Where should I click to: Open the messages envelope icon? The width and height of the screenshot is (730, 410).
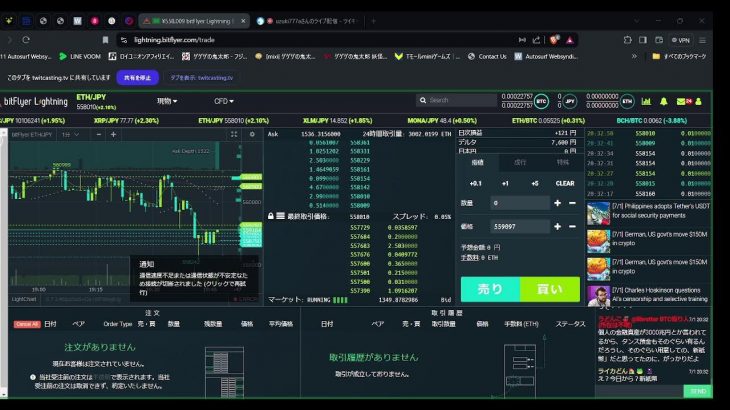(683, 101)
